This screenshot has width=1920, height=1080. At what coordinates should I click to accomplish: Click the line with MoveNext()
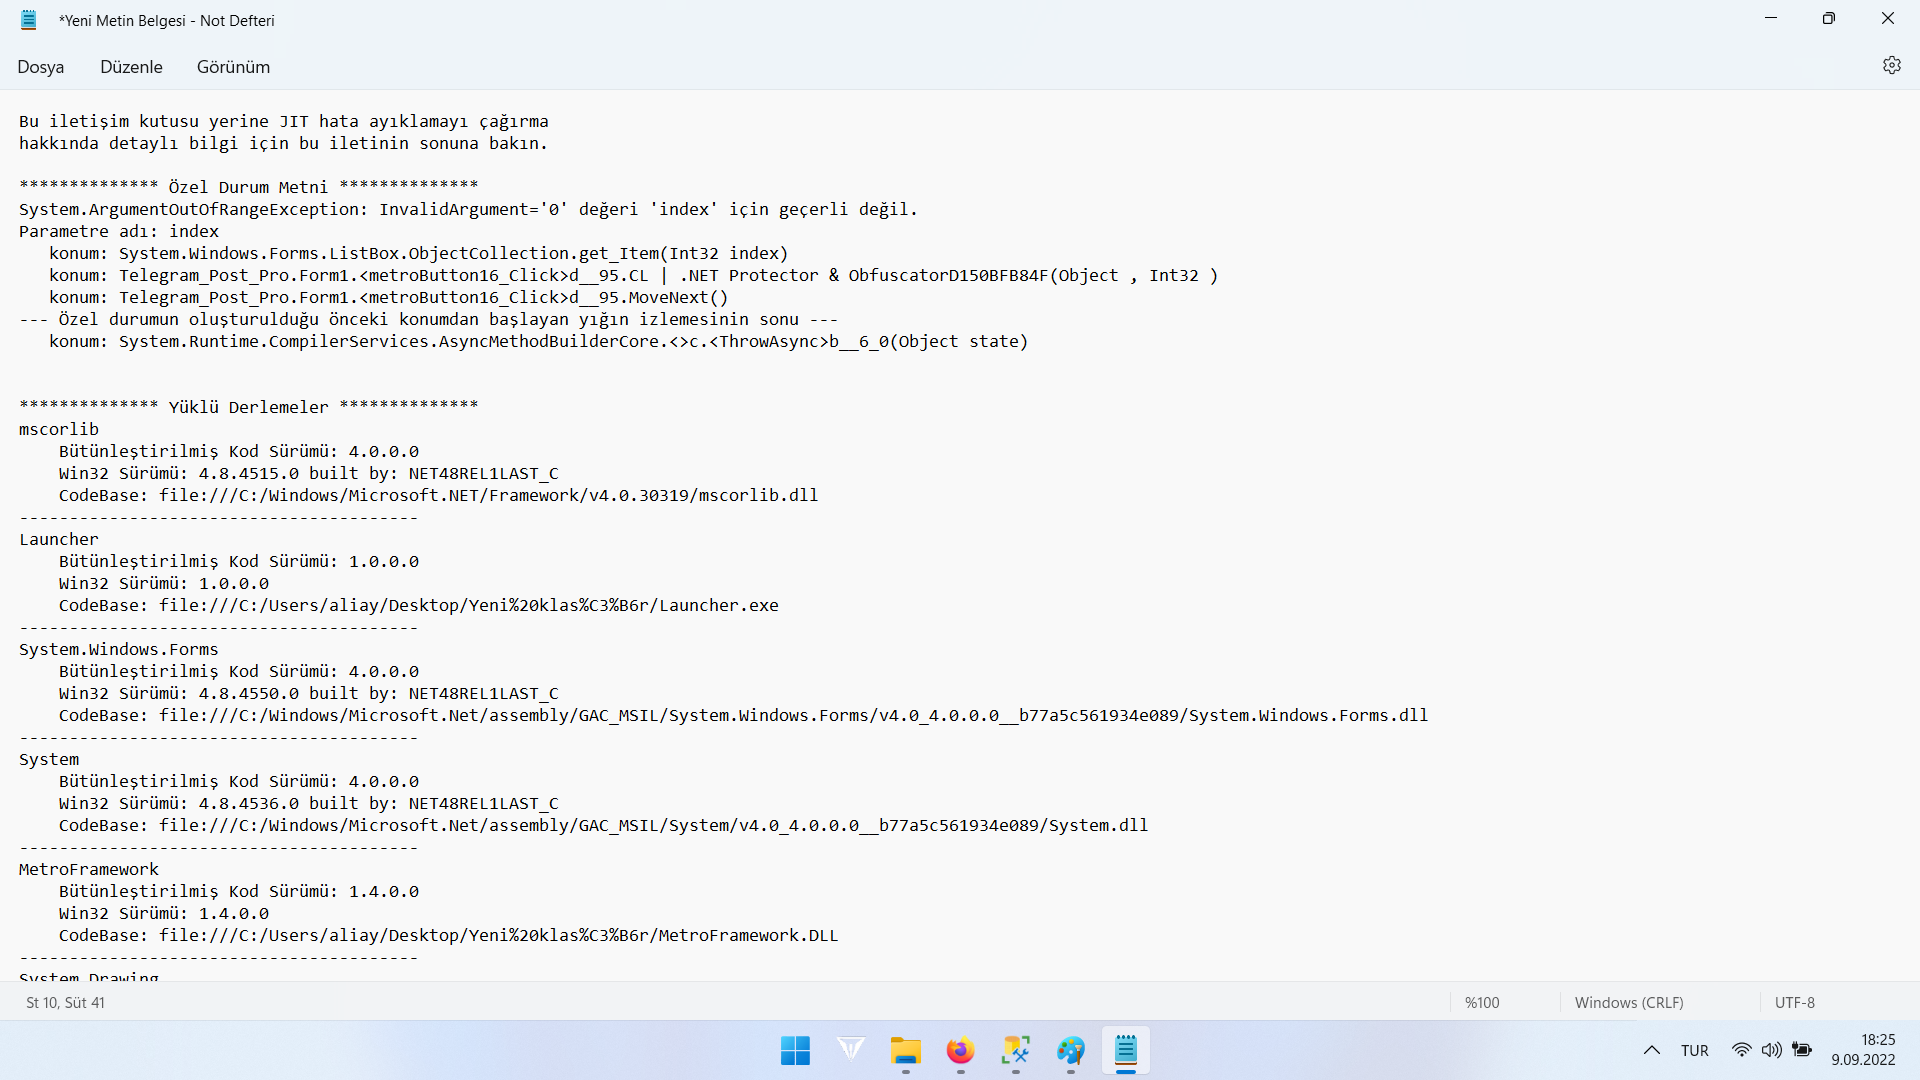[x=389, y=297]
